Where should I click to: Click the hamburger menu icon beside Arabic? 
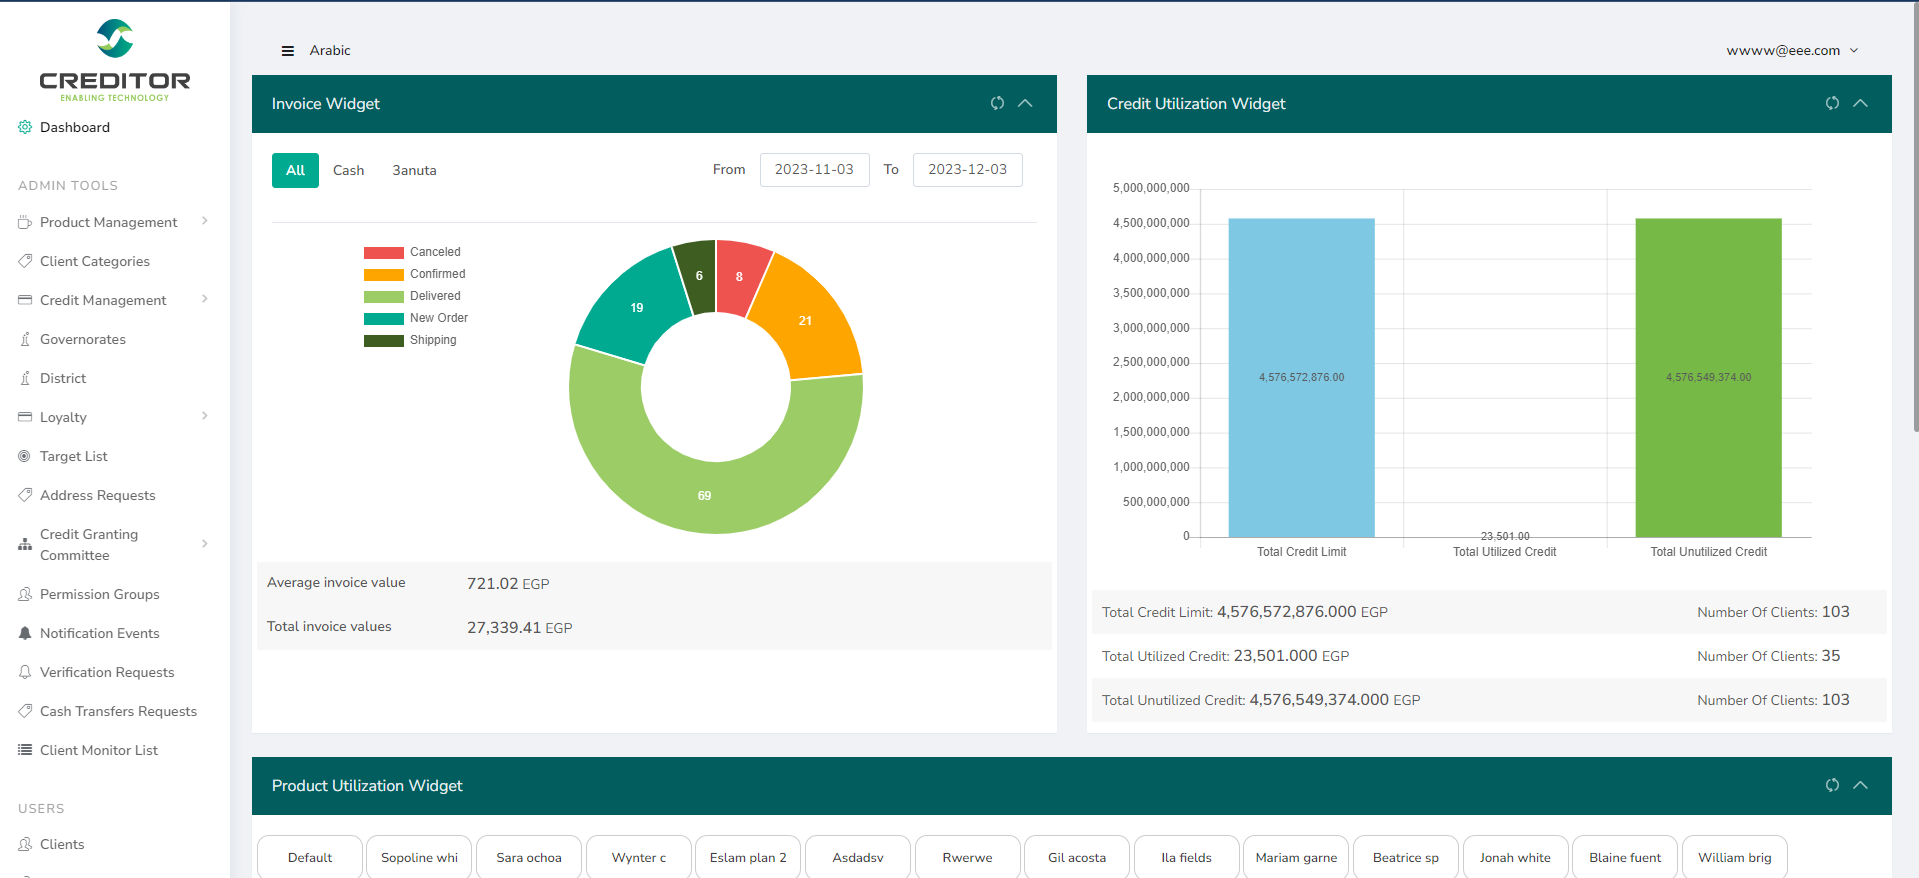coord(288,51)
